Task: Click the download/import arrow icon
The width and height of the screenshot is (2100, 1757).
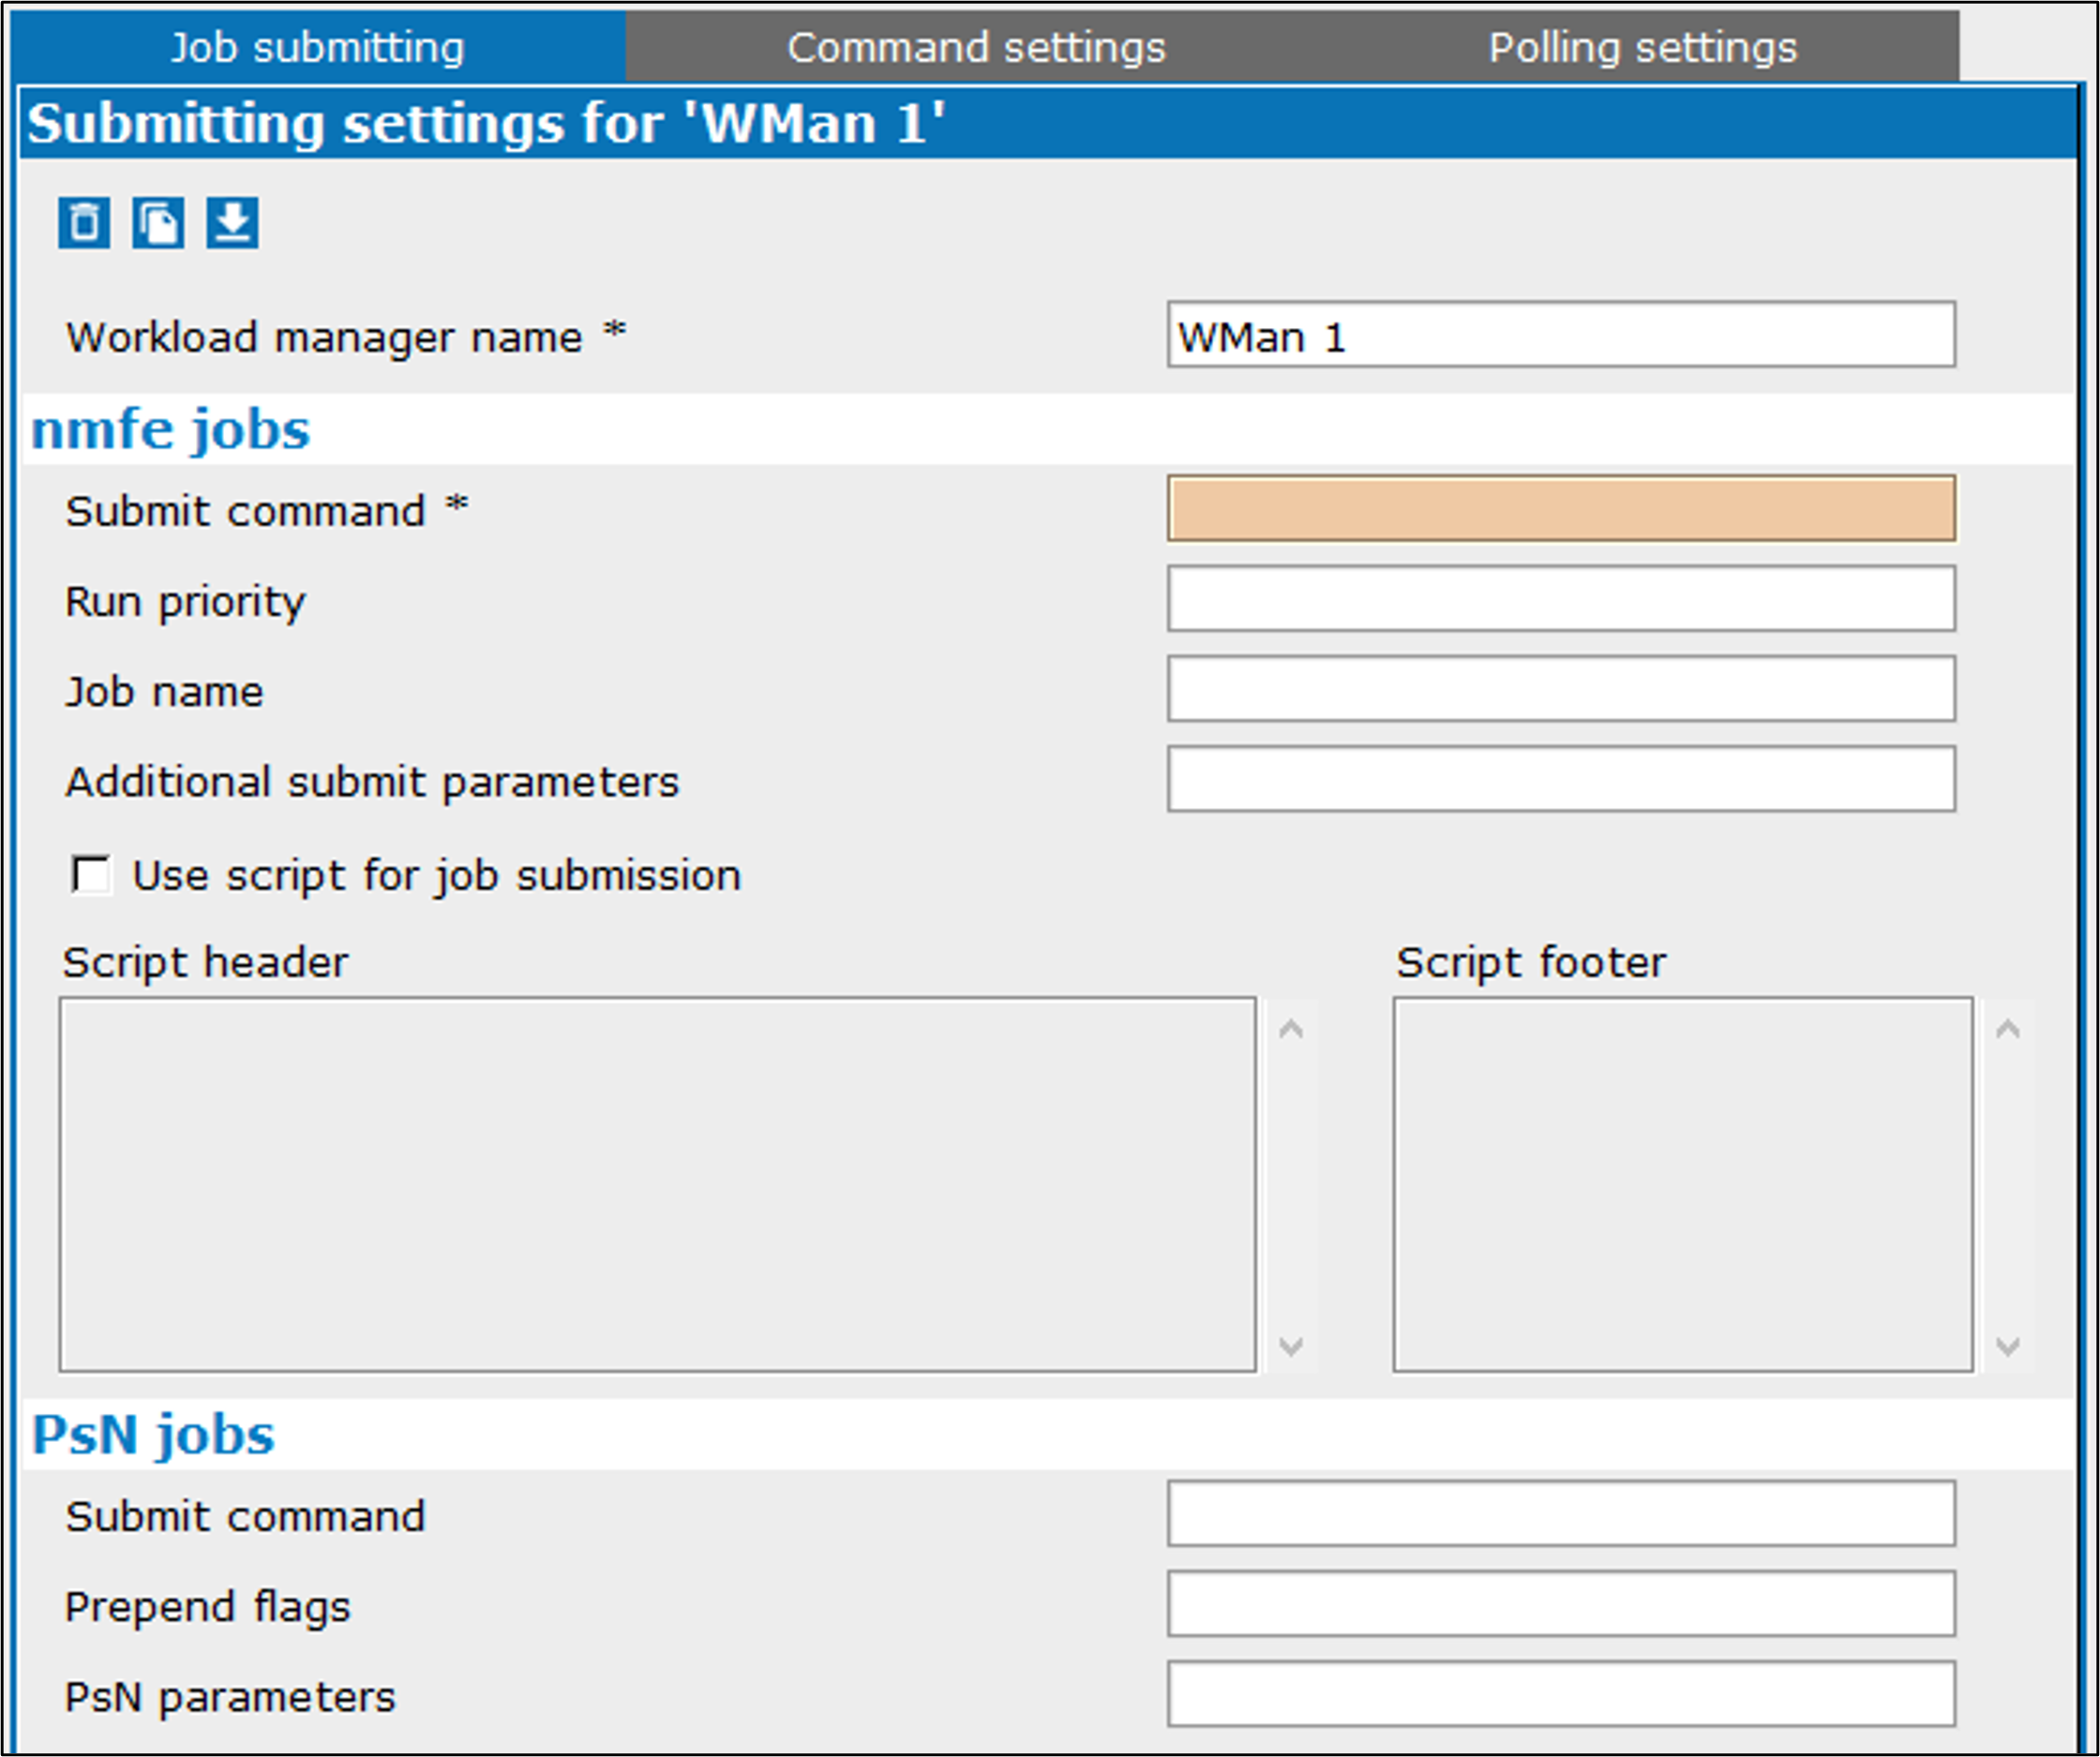Action: click(232, 222)
